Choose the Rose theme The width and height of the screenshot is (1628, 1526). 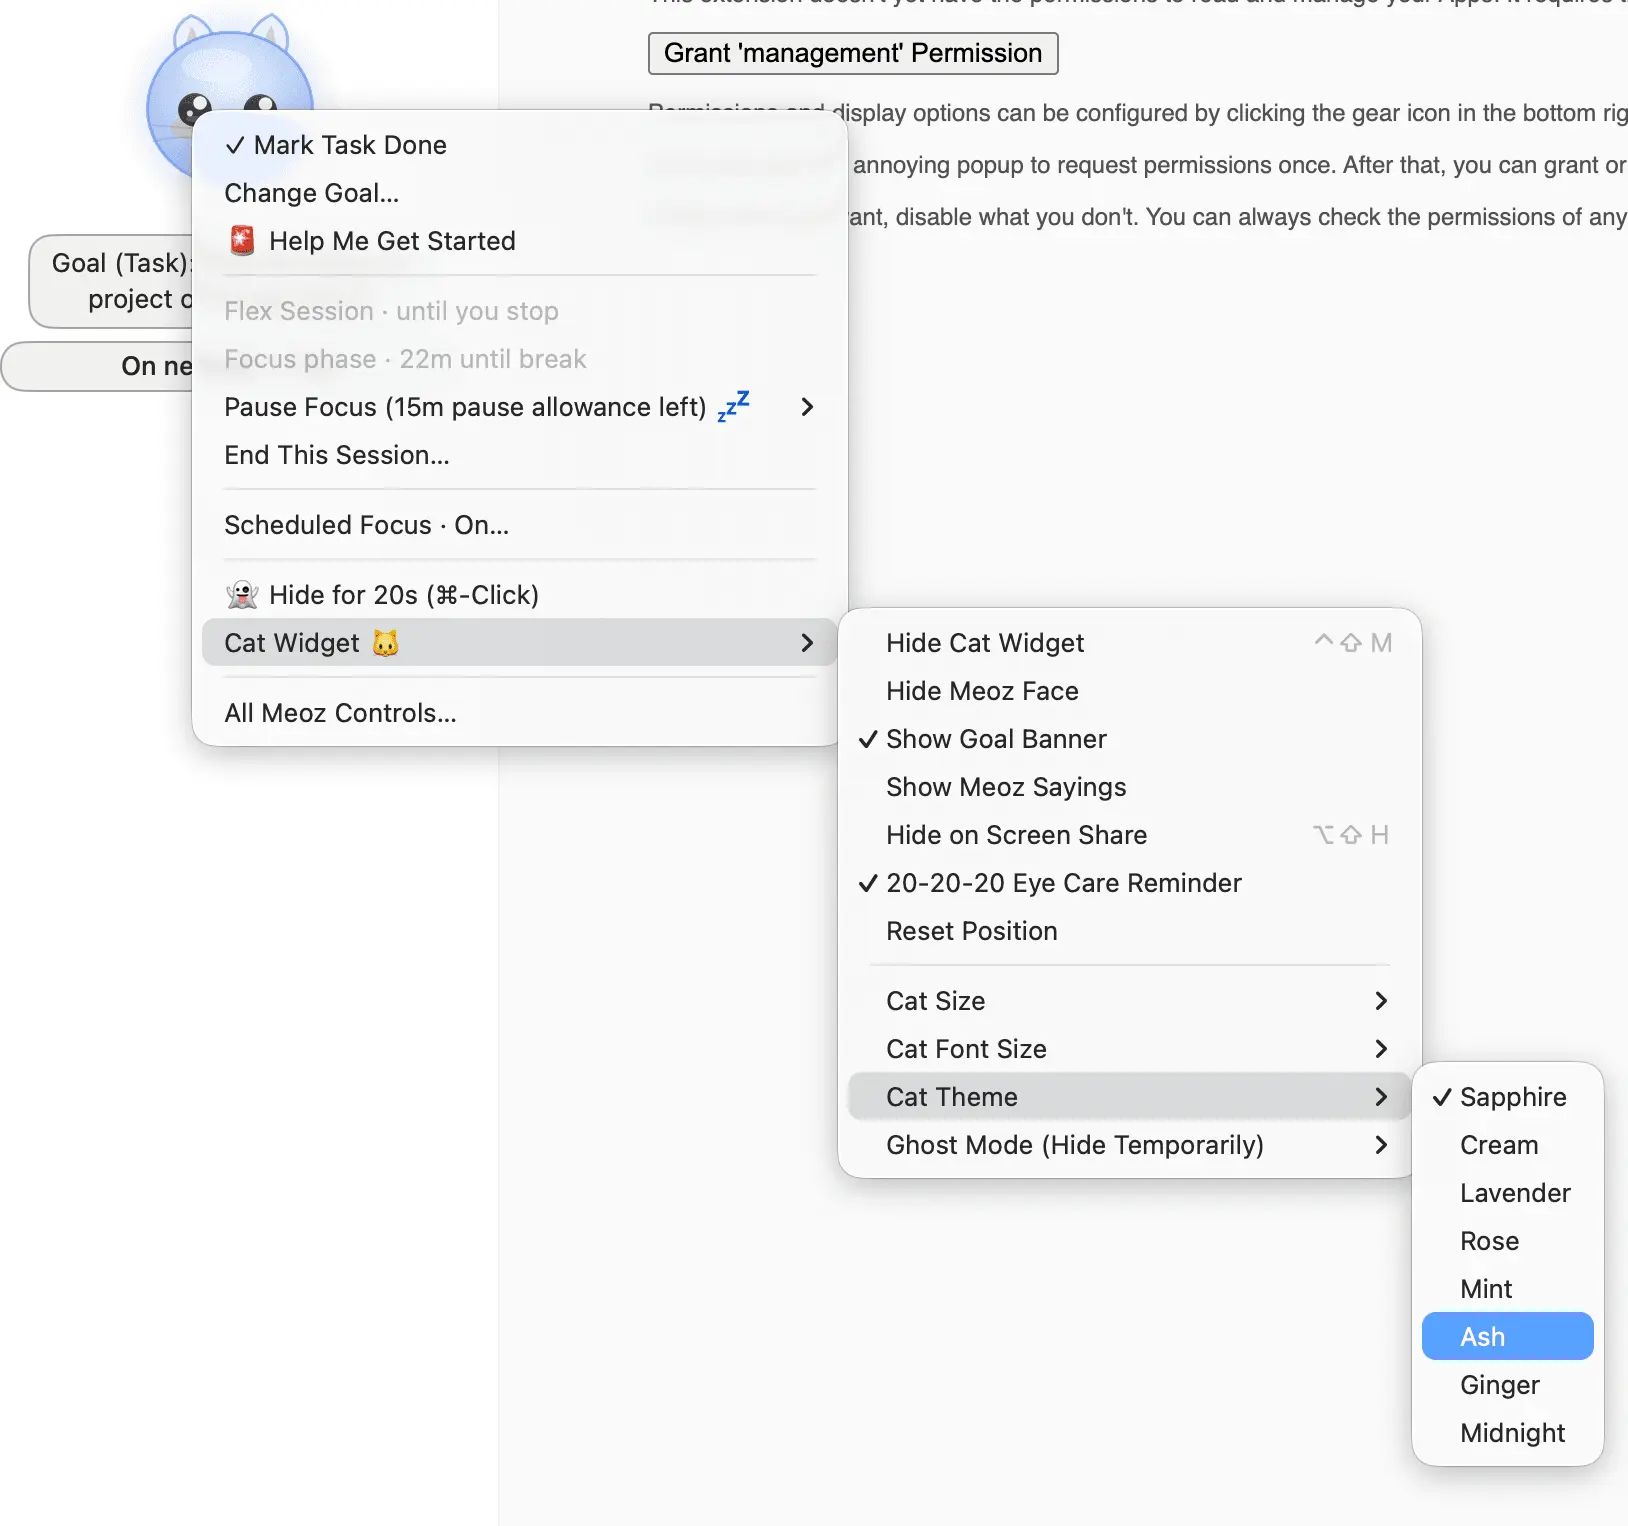click(1507, 1241)
